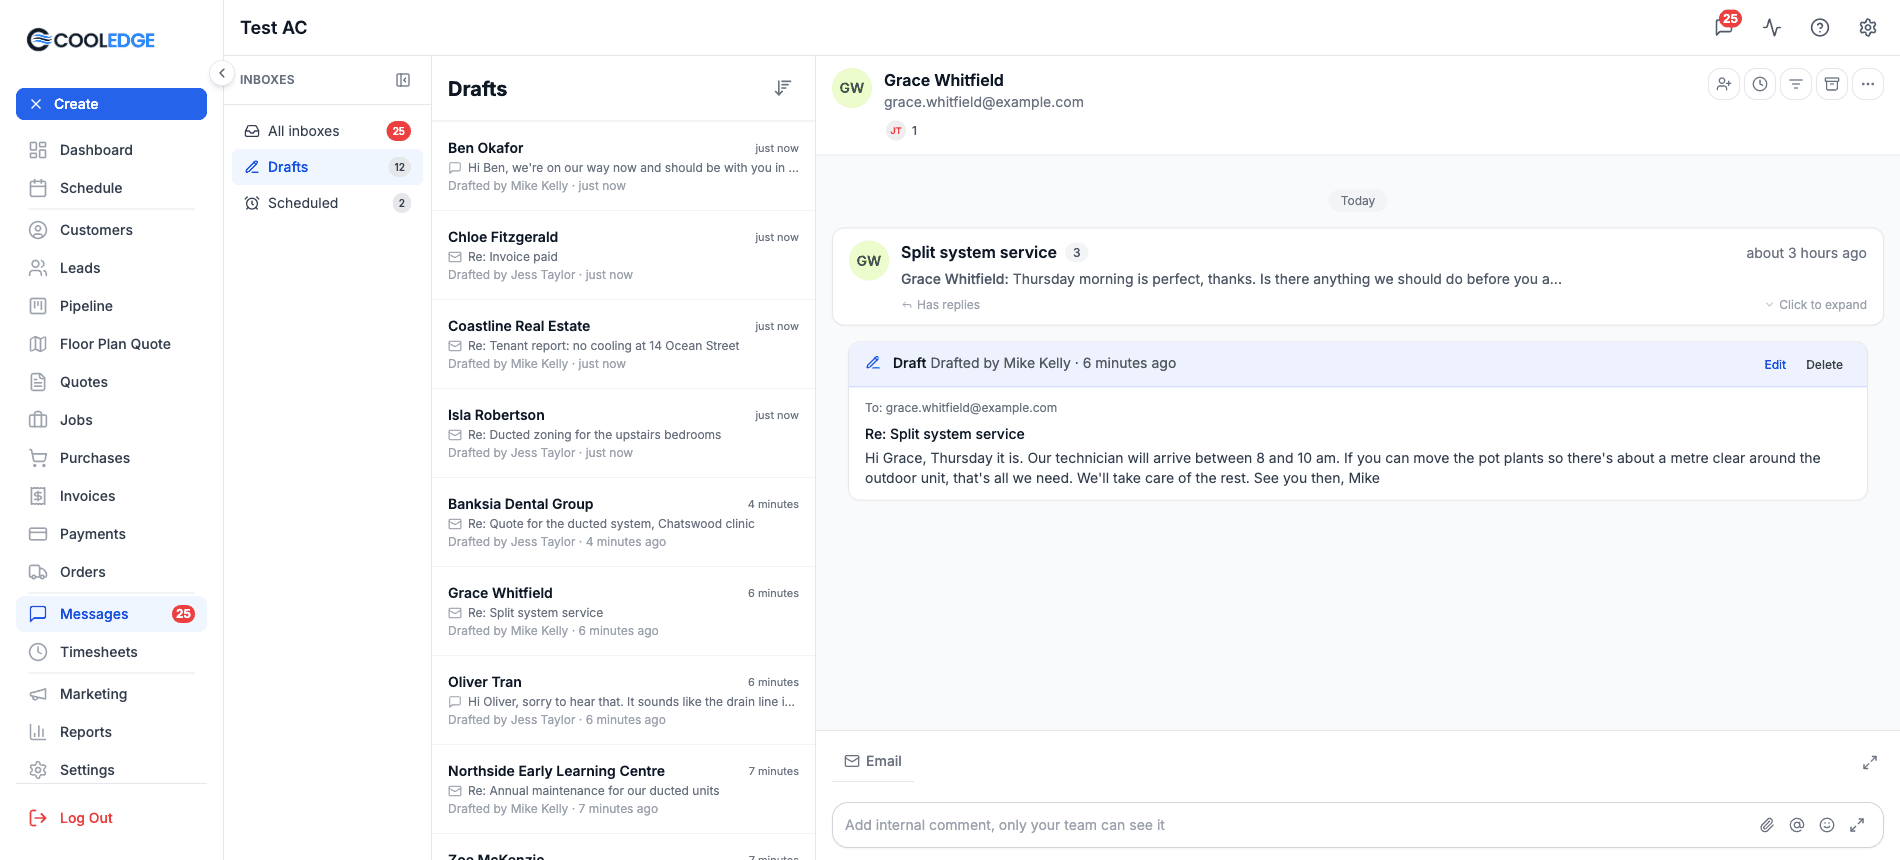Viewport: 1900px width, 860px height.
Task: Select the Scheduled inbox
Action: (327, 203)
